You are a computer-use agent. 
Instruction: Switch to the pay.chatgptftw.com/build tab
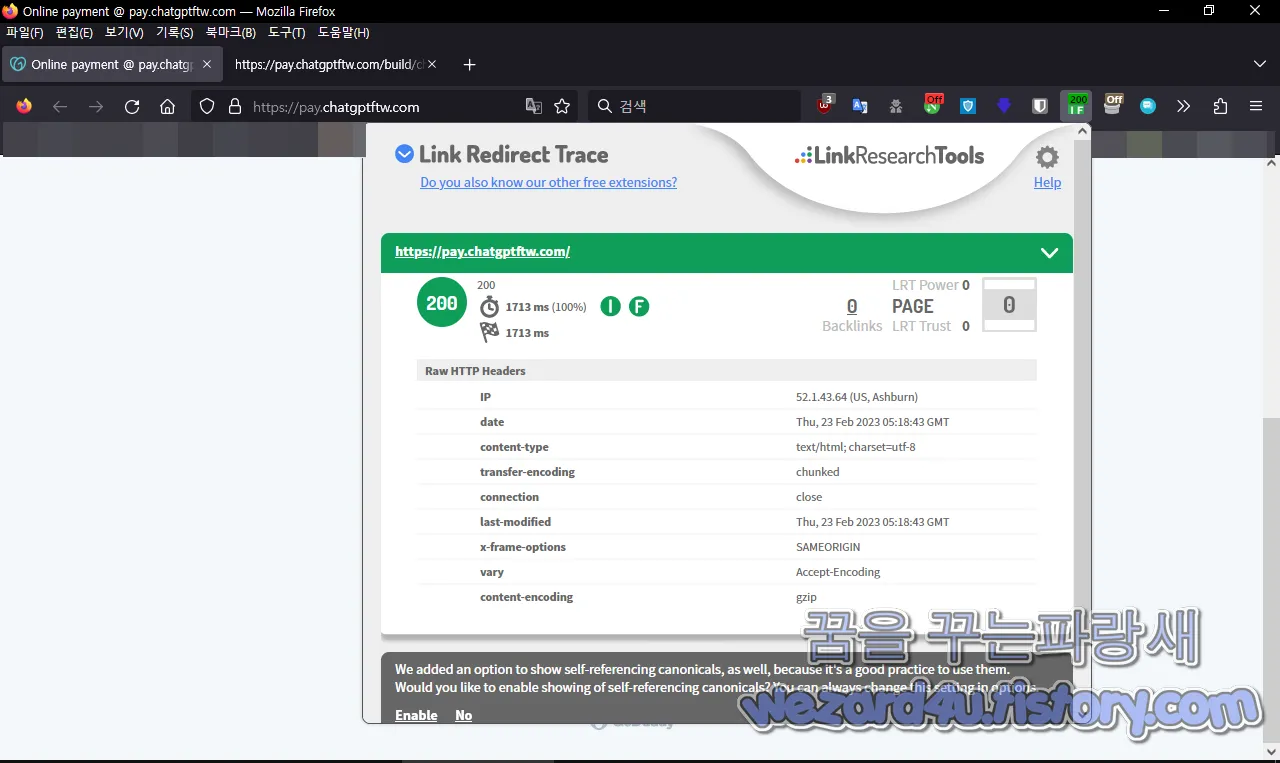tap(334, 64)
